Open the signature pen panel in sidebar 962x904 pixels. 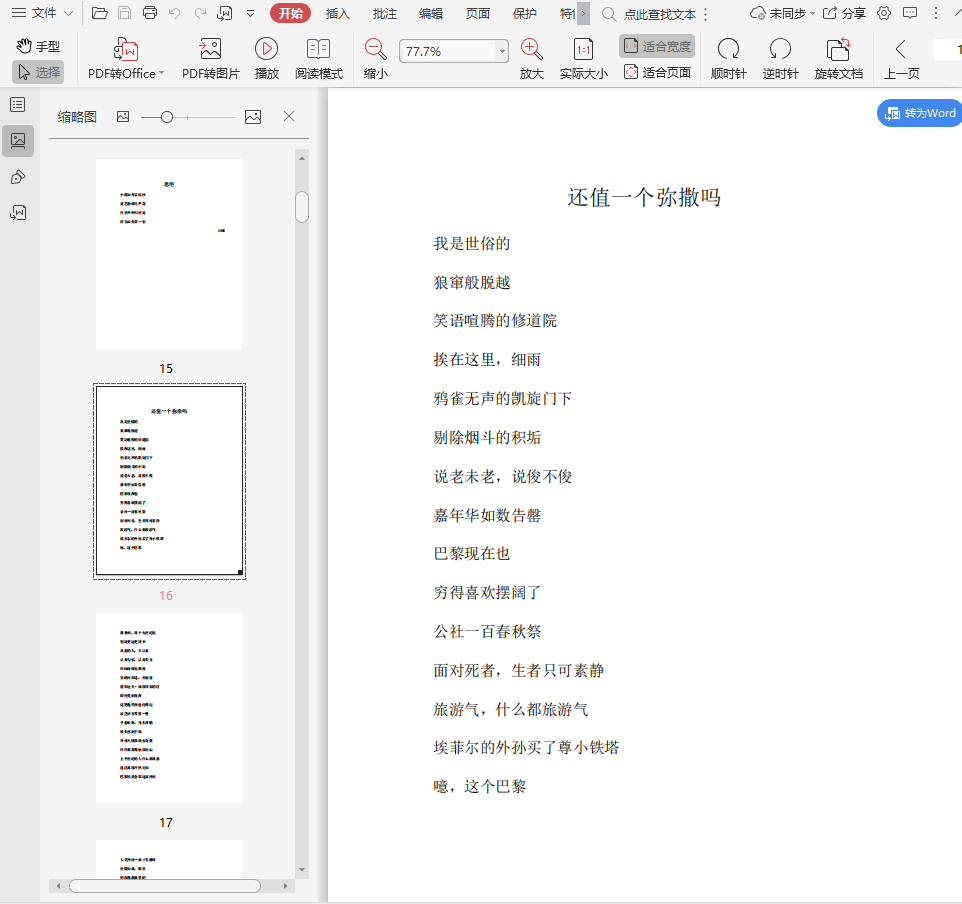(x=18, y=177)
